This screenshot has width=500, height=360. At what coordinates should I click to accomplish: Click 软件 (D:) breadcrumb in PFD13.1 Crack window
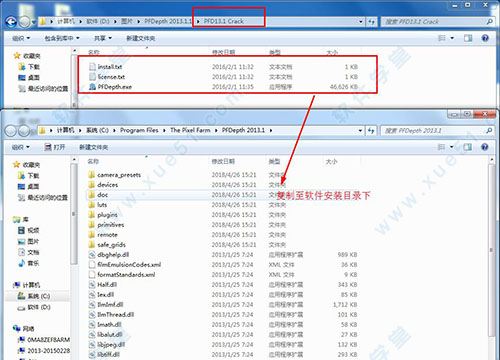click(x=98, y=21)
